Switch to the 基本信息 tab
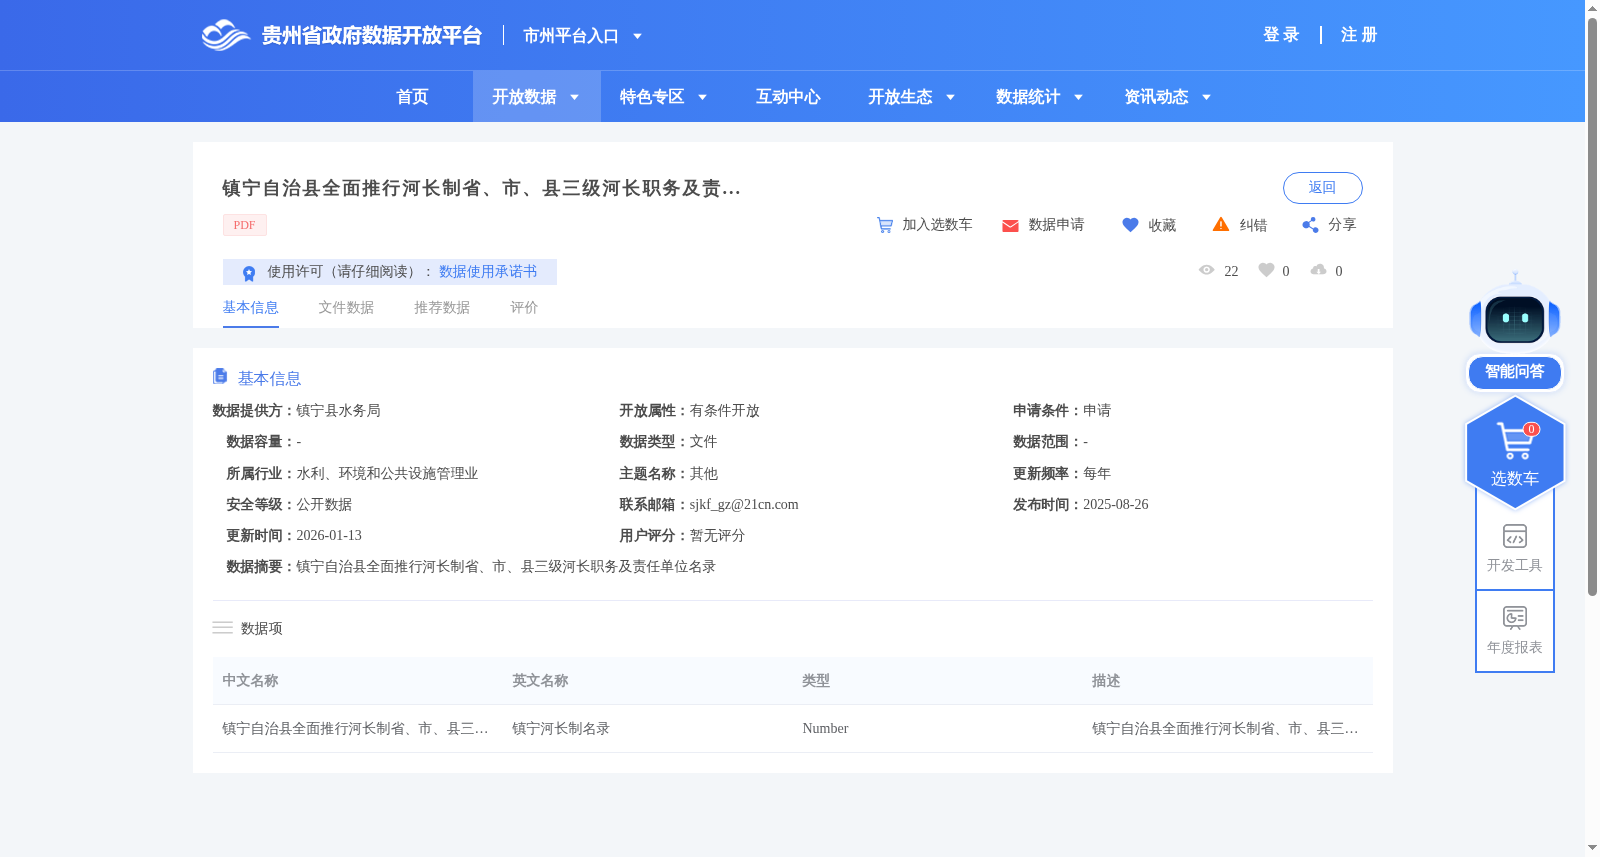 250,308
